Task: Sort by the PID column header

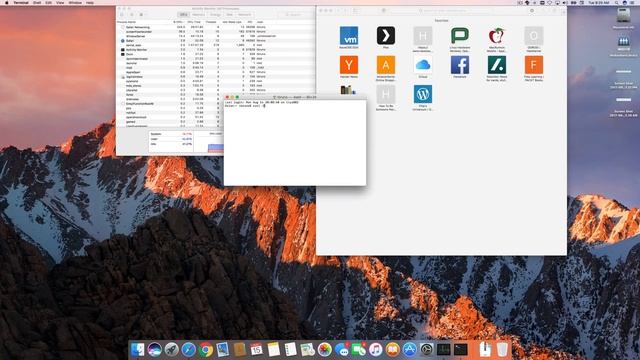Action: pos(250,22)
